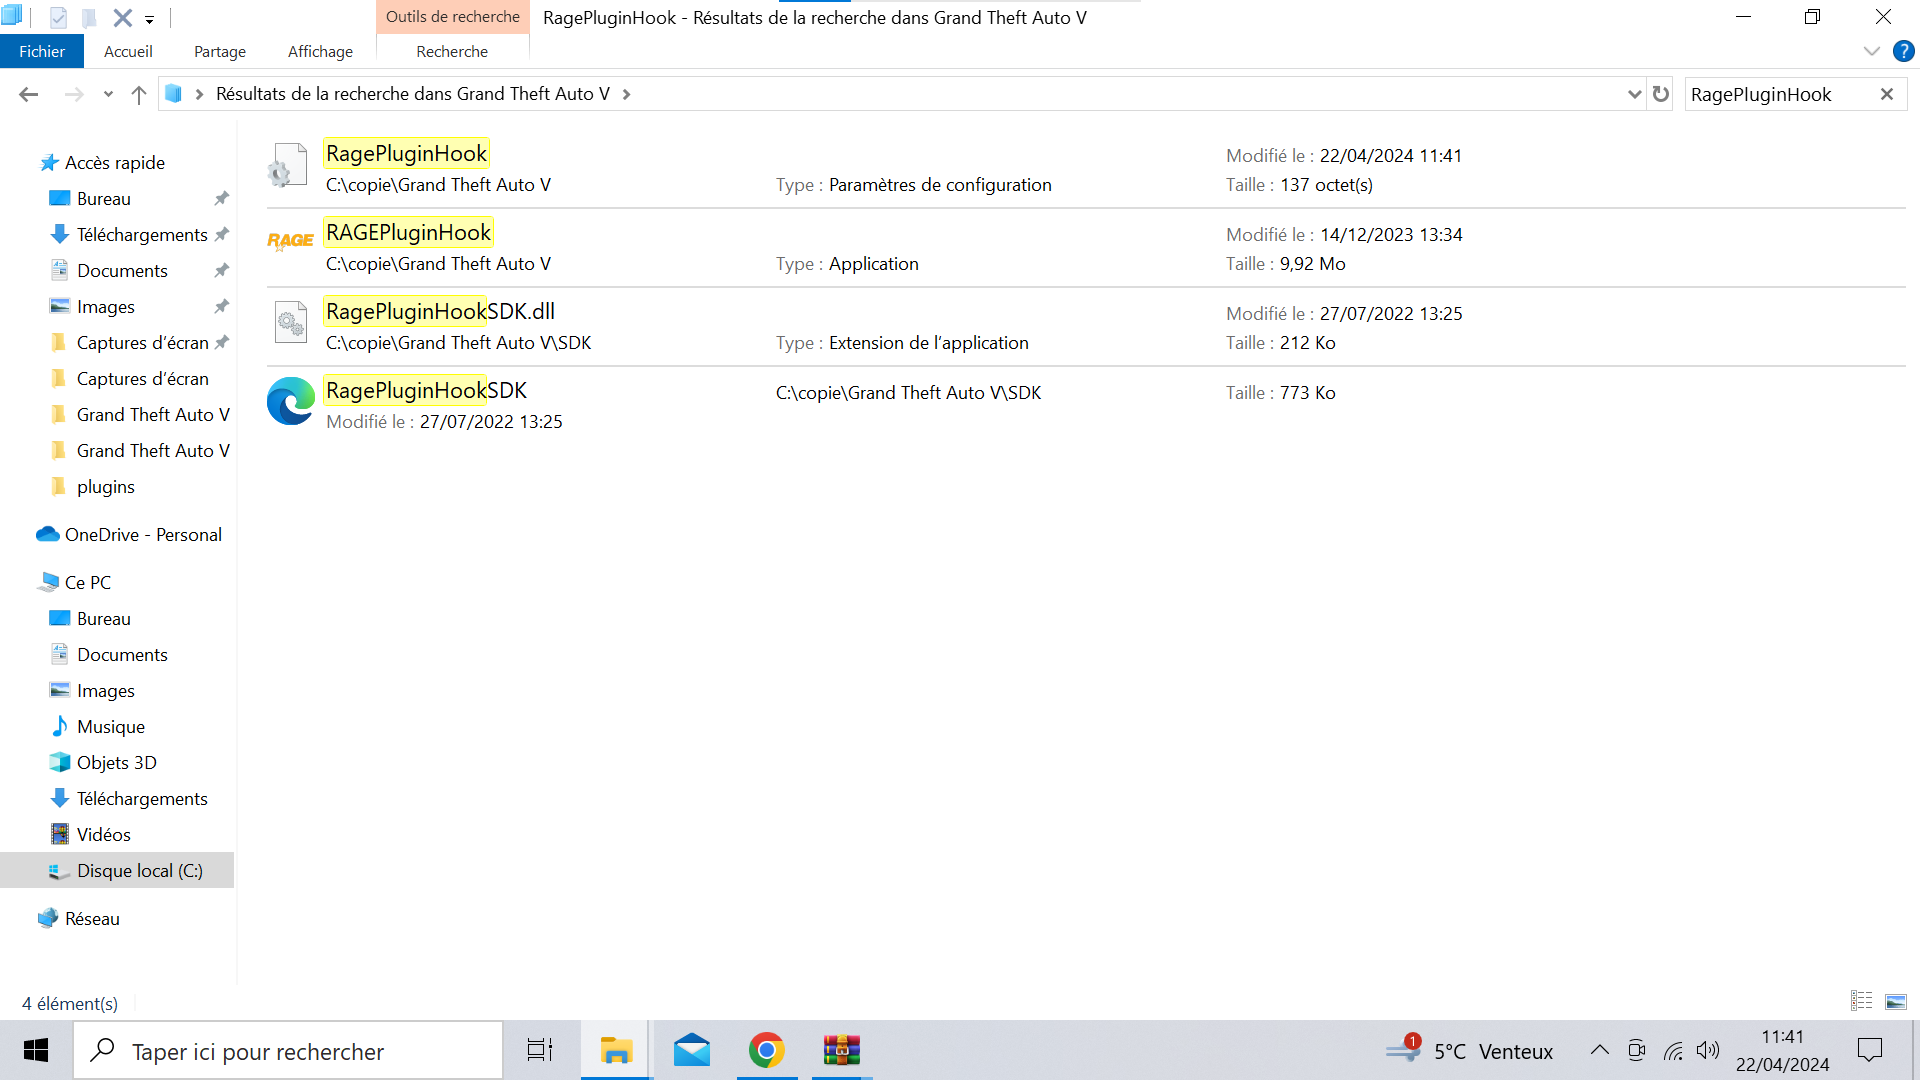The image size is (1920, 1080).
Task: Switch to large icons view in status bar
Action: 1896,1001
